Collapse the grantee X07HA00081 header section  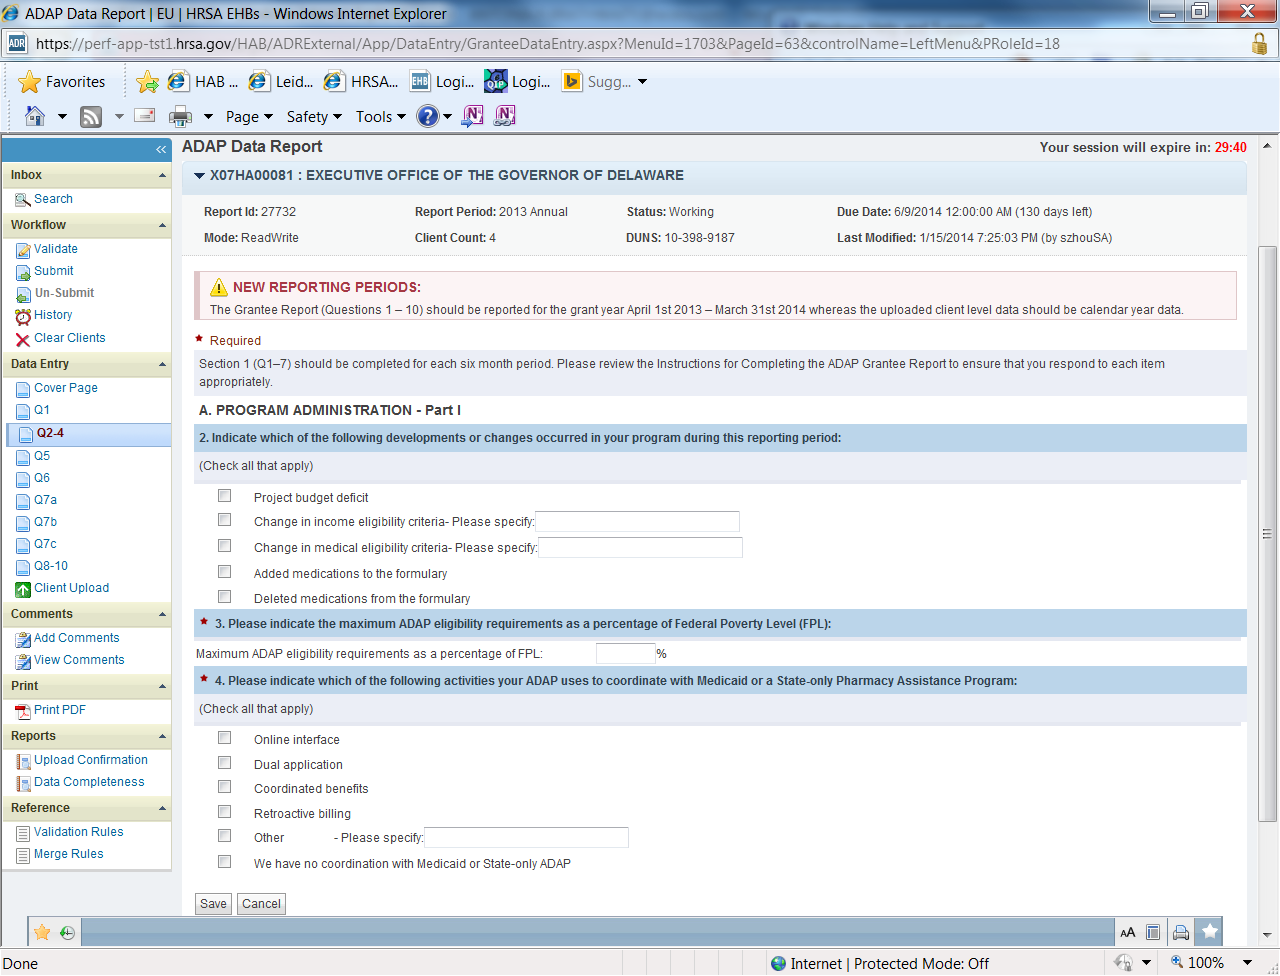pos(200,176)
